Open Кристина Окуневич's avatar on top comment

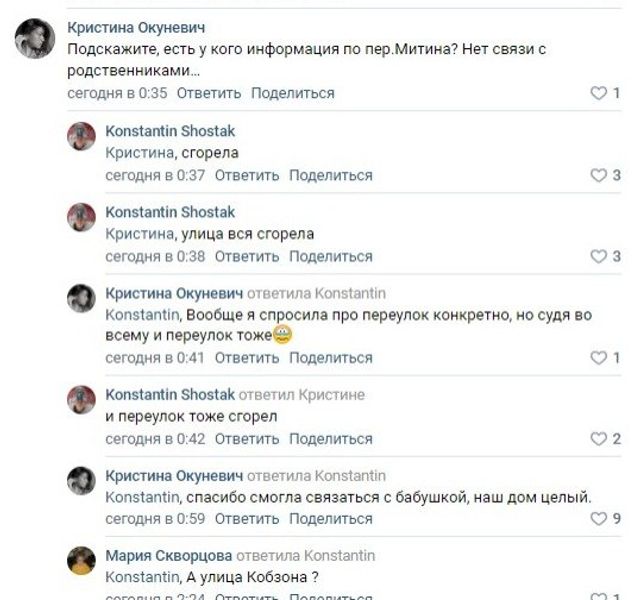34,39
